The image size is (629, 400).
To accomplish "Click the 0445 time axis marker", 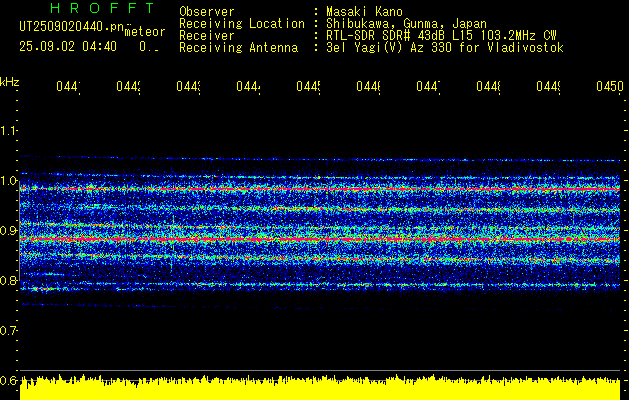I will [x=308, y=87].
